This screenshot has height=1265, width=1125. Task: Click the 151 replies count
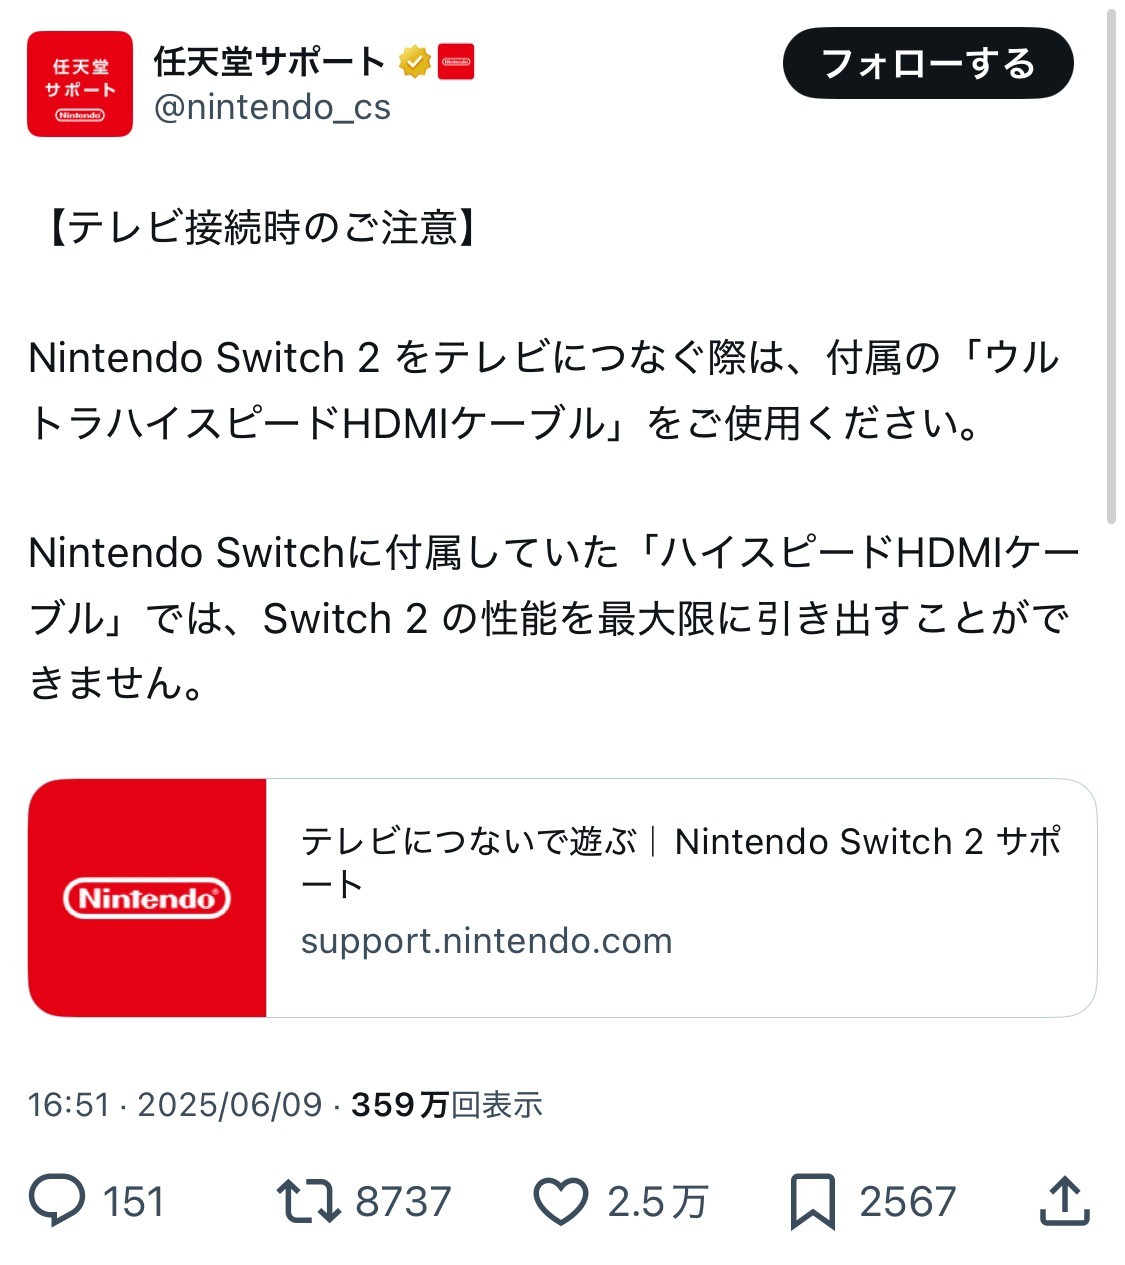pyautogui.click(x=133, y=1202)
